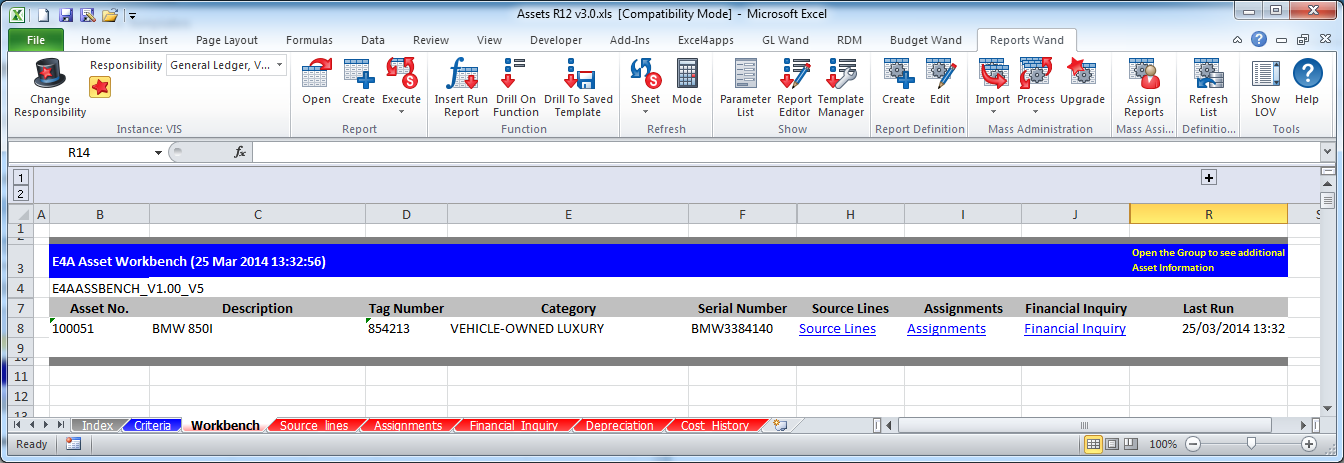Select the BMW 850I description cell

tap(257, 328)
